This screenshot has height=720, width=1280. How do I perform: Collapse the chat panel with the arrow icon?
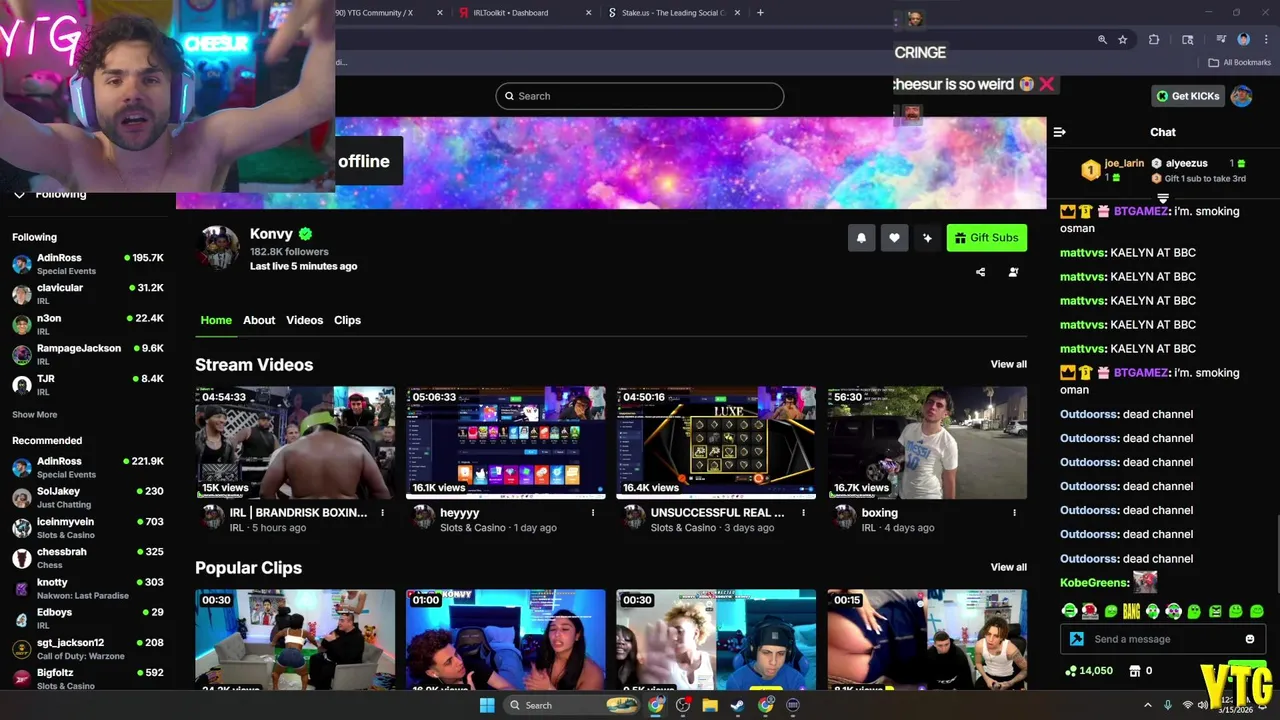(x=1060, y=132)
